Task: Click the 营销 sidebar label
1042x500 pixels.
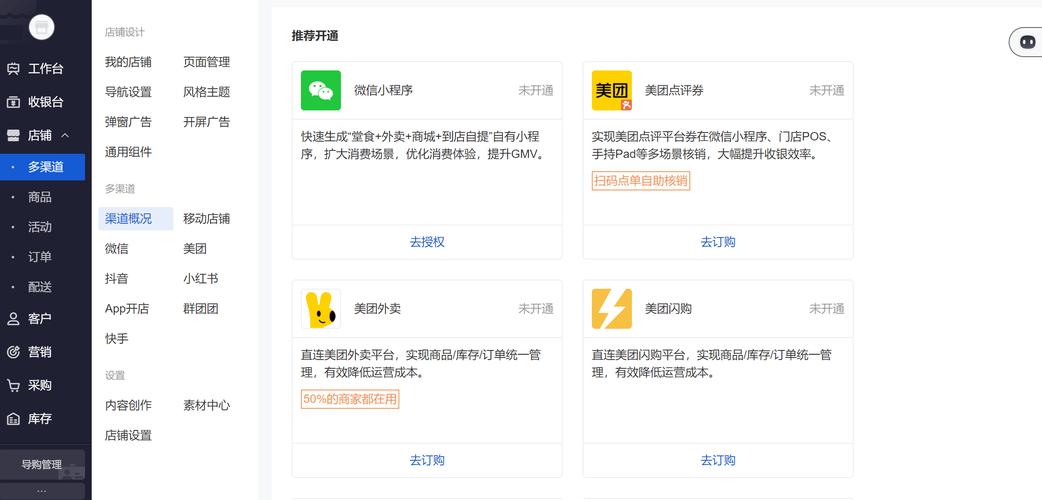Action: point(40,352)
